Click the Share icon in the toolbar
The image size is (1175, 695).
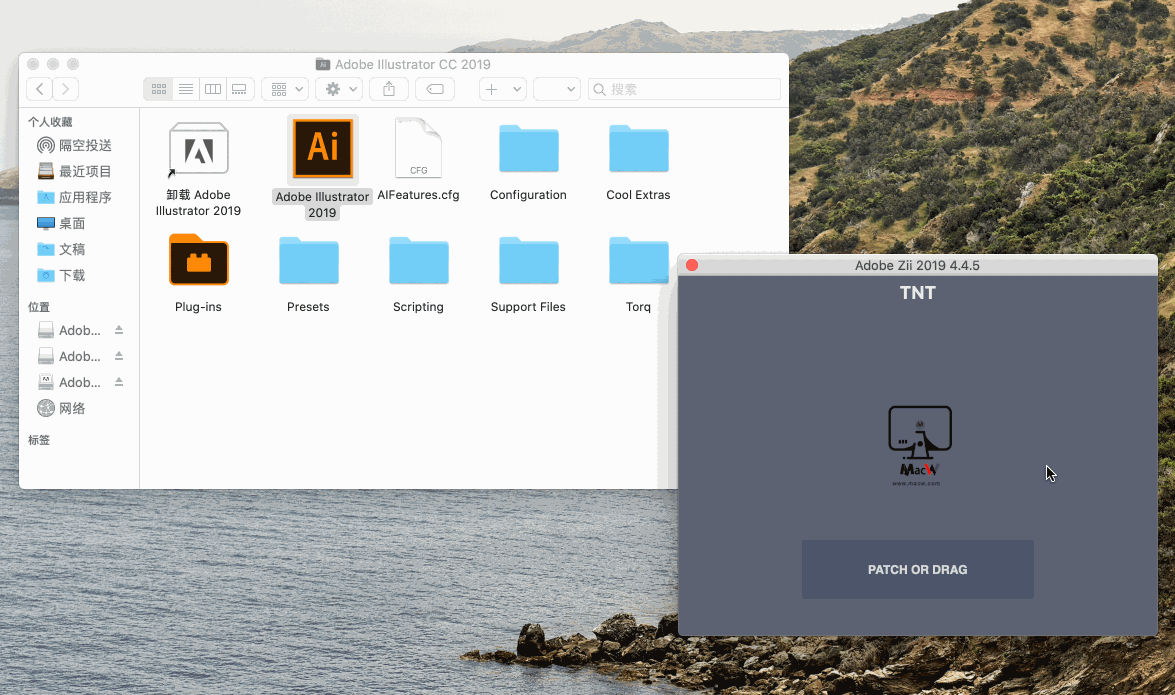(389, 89)
